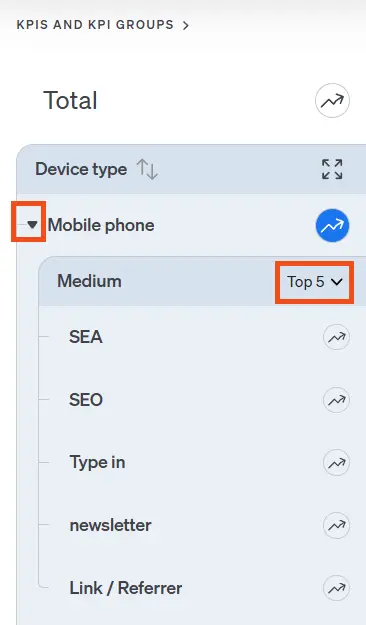Sort by Device type using arrows icon

[147, 169]
